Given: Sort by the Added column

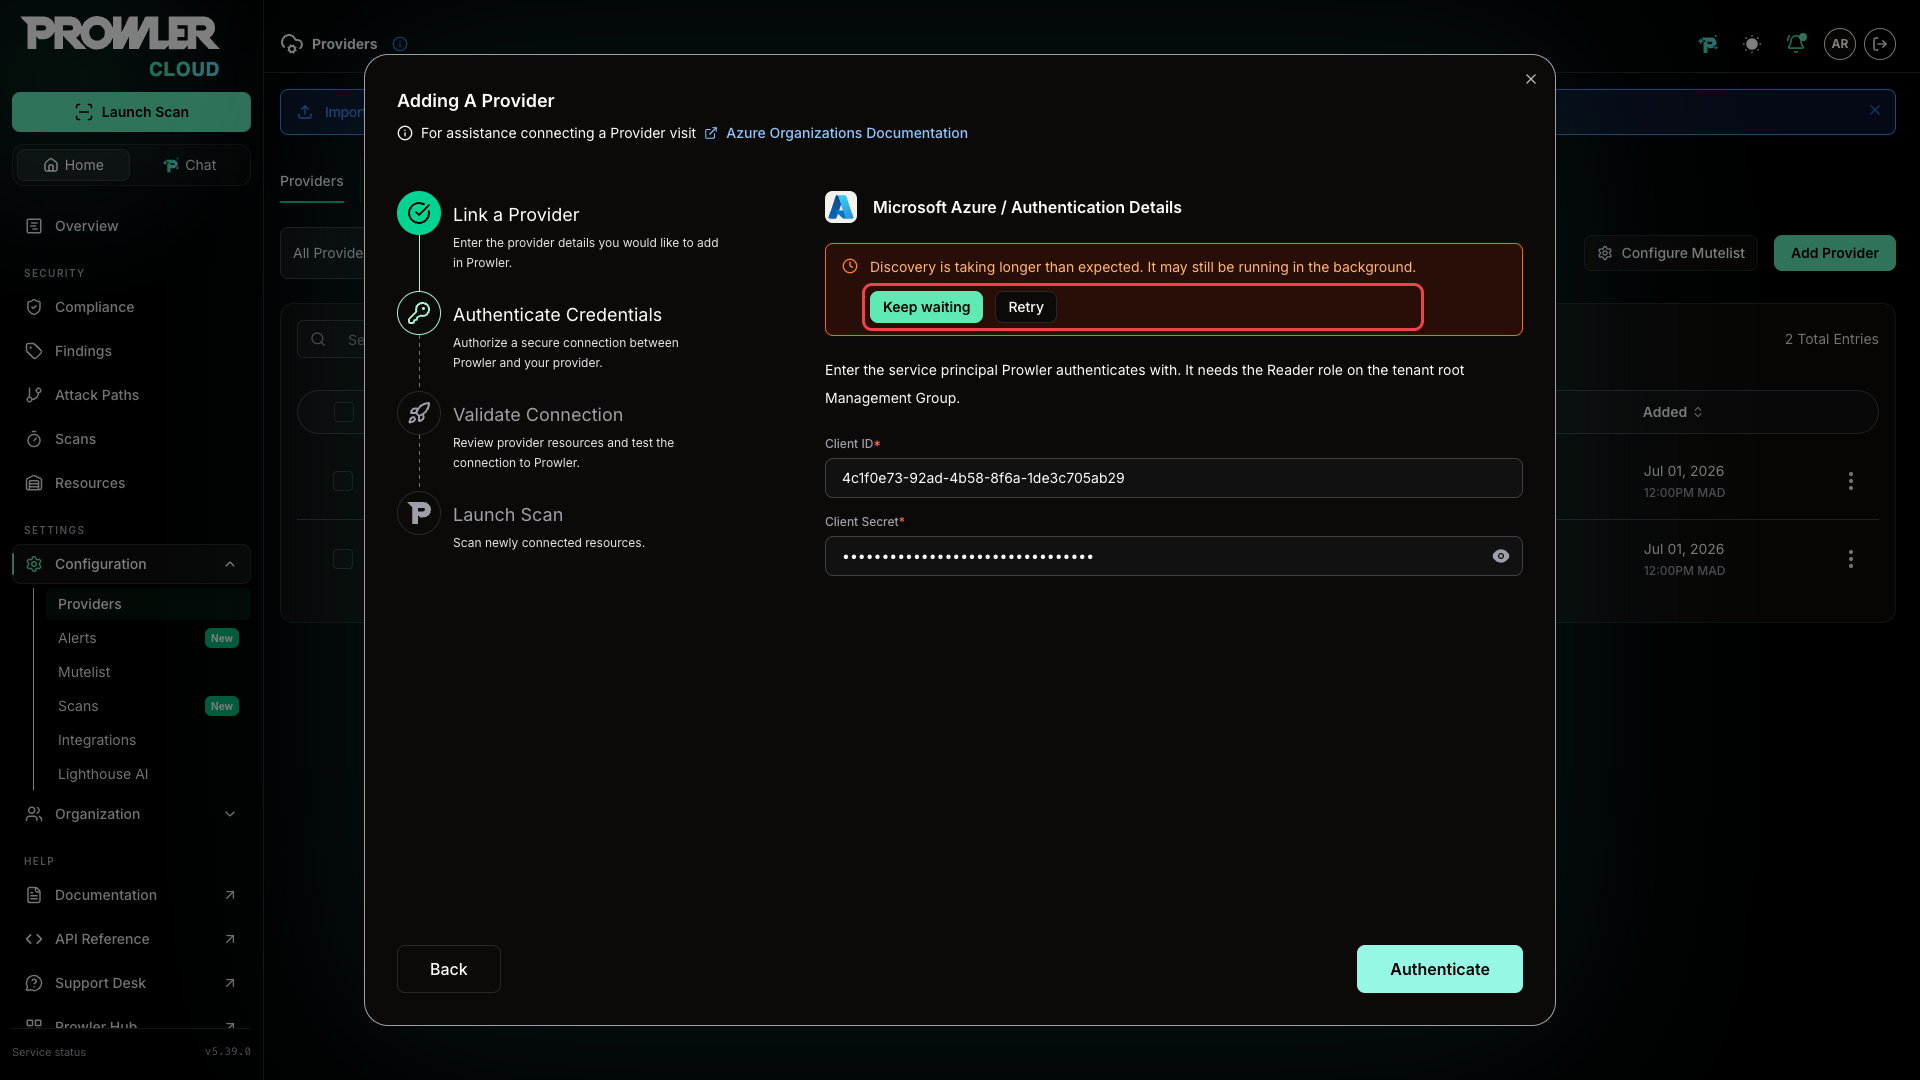Looking at the screenshot, I should point(1672,412).
